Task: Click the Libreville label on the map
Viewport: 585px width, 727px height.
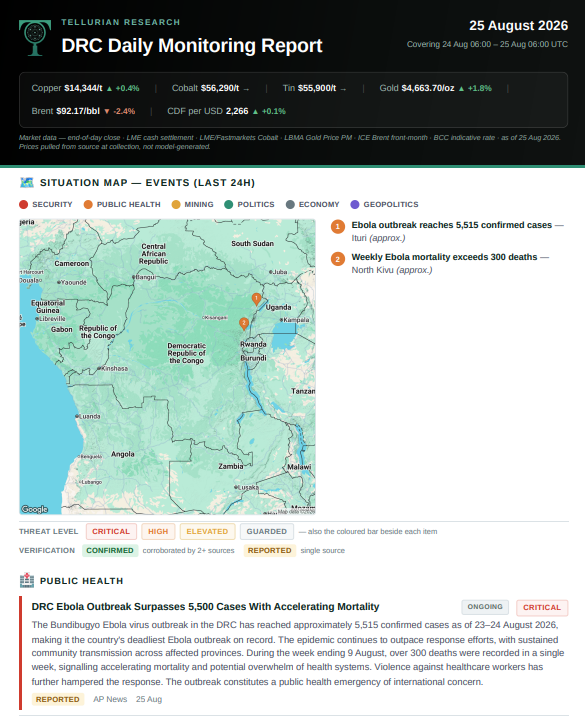Action: (52, 319)
